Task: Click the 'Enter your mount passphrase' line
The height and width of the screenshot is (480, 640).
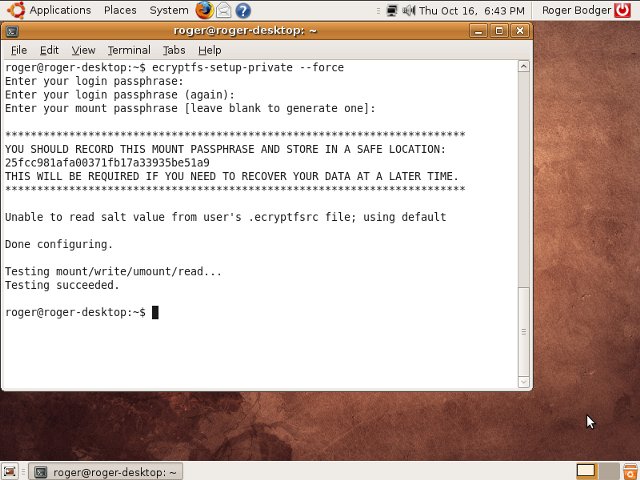Action: coord(190,108)
